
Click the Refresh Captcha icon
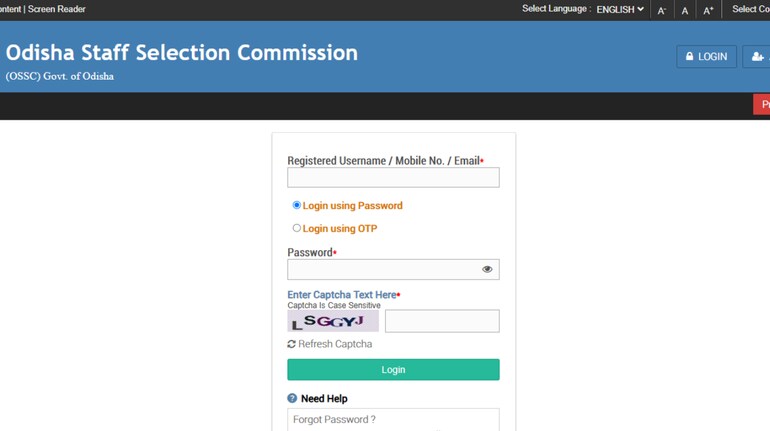(292, 344)
